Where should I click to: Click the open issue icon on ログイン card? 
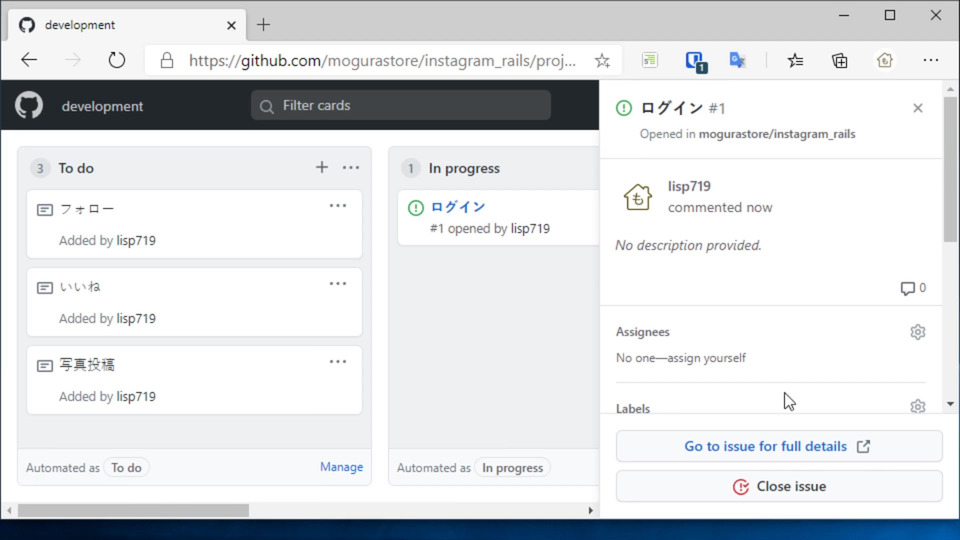pyautogui.click(x=416, y=208)
